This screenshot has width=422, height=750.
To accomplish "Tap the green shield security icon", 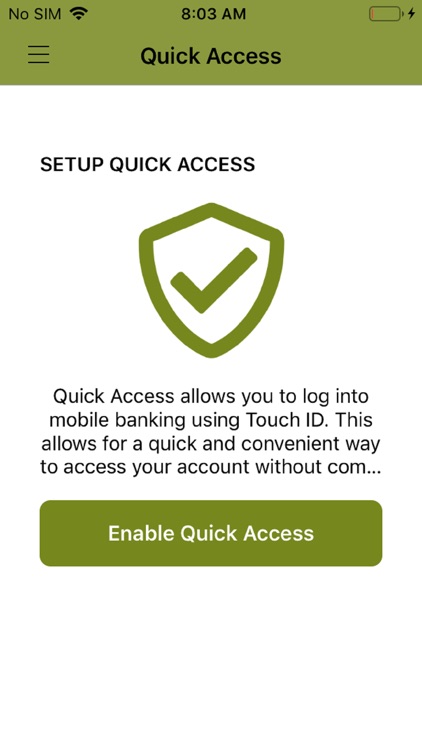I will (211, 280).
